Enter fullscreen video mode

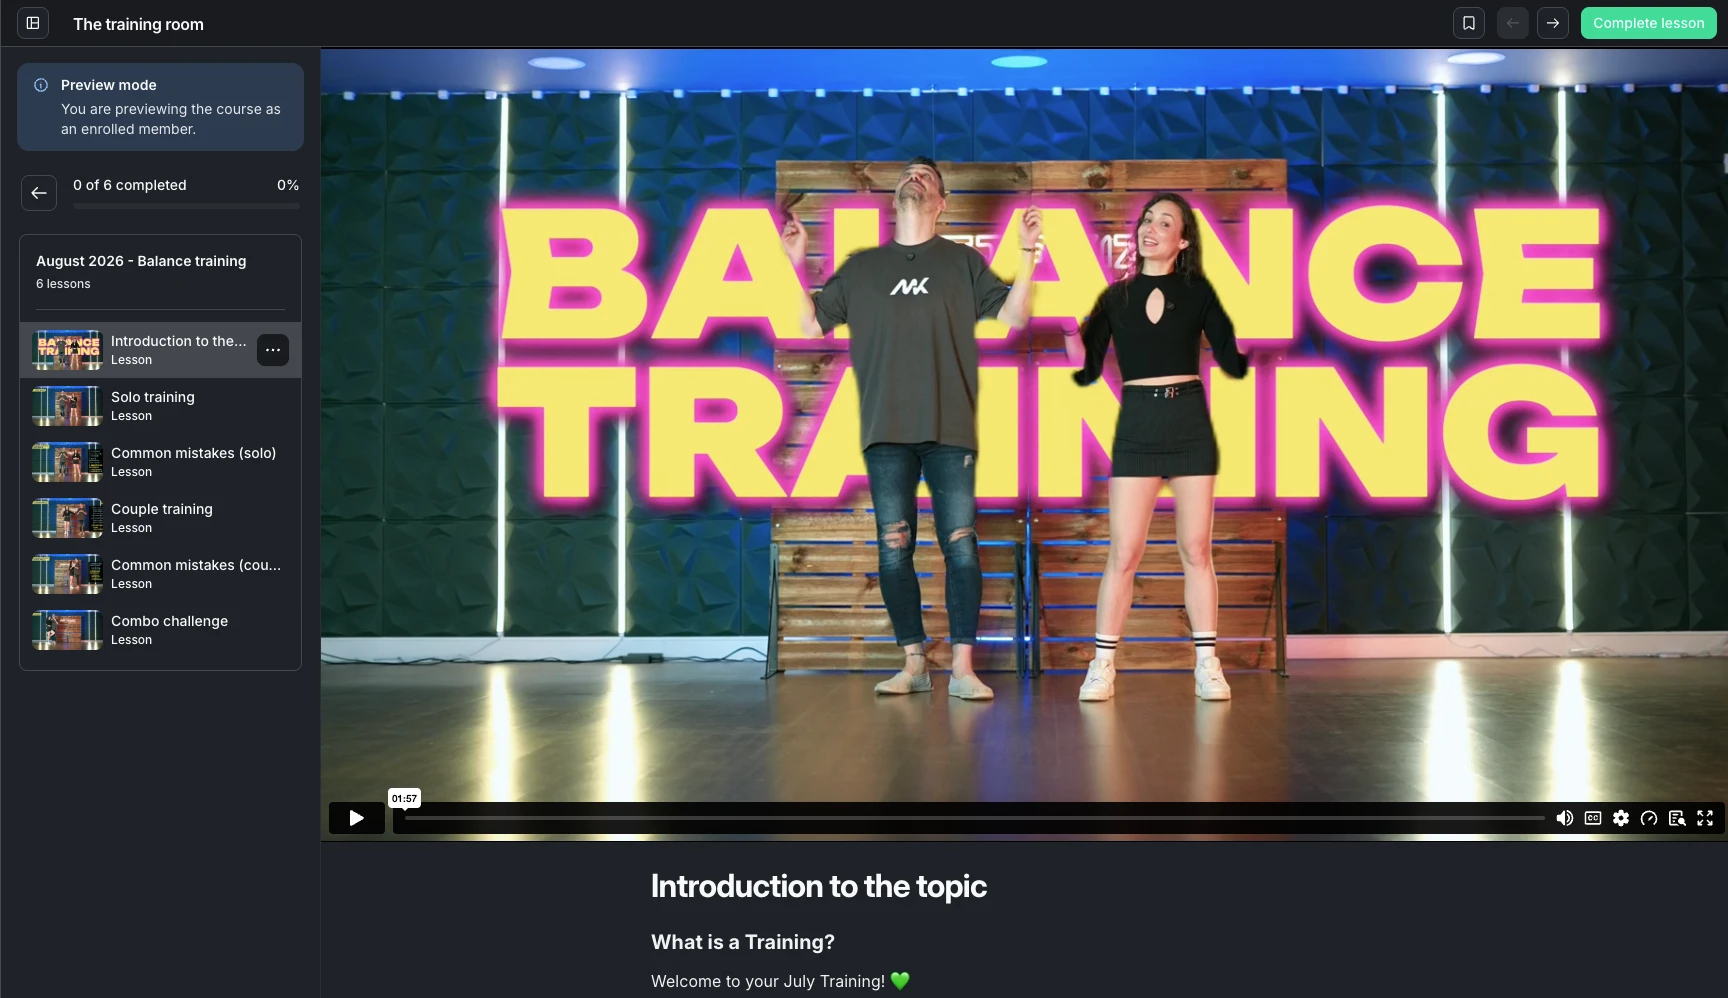point(1705,818)
